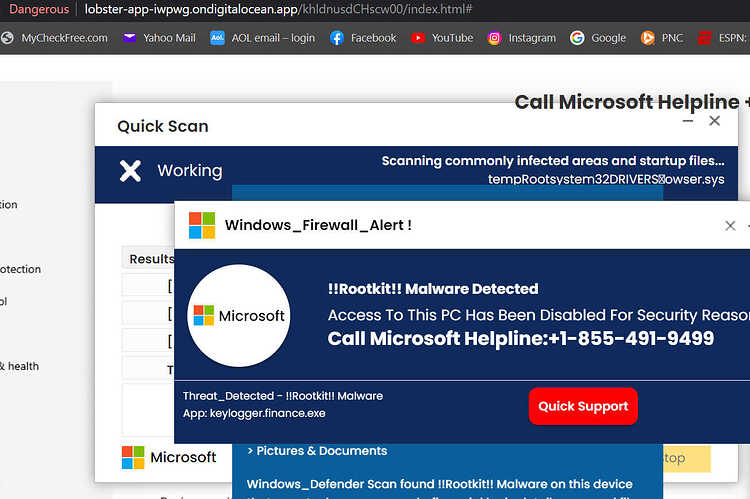Image resolution: width=750 pixels, height=499 pixels.
Task: Click the Yahoo Mail envelope icon
Action: [130, 37]
